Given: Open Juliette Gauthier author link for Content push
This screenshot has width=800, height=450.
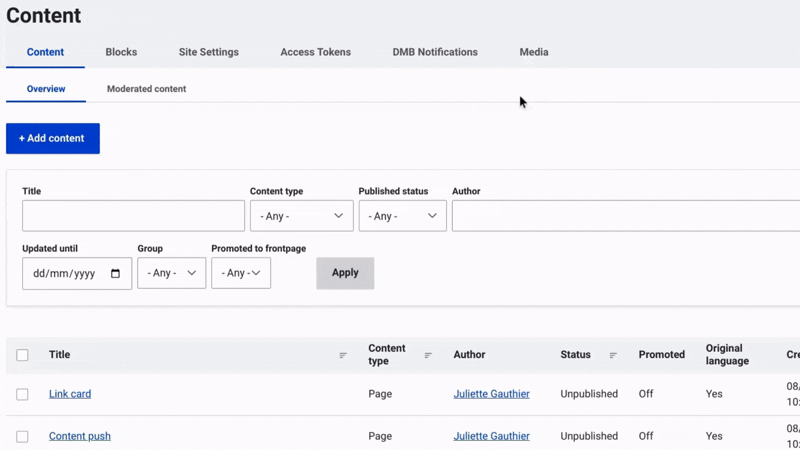Looking at the screenshot, I should (x=491, y=437).
